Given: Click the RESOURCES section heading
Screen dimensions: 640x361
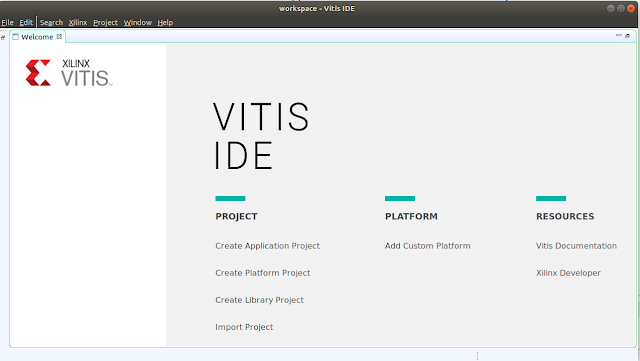Looking at the screenshot, I should click(x=565, y=216).
